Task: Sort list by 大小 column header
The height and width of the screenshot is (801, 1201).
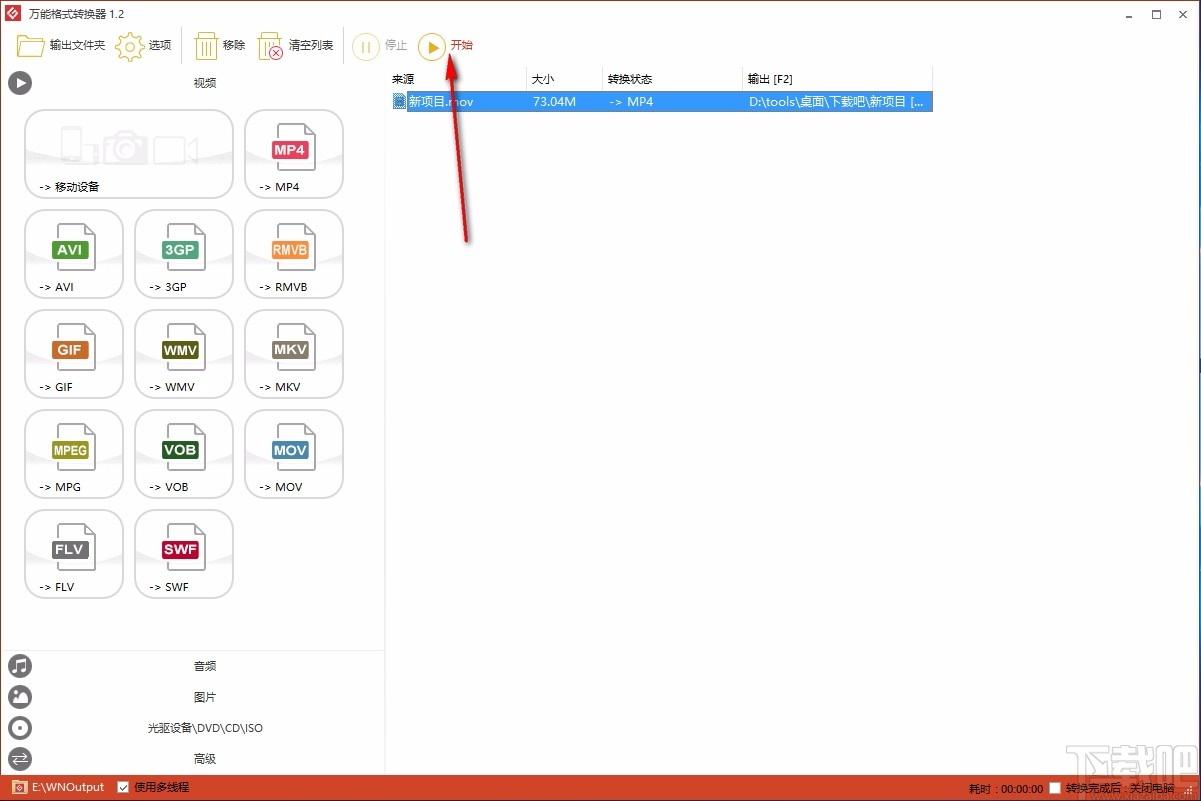Action: tap(564, 79)
